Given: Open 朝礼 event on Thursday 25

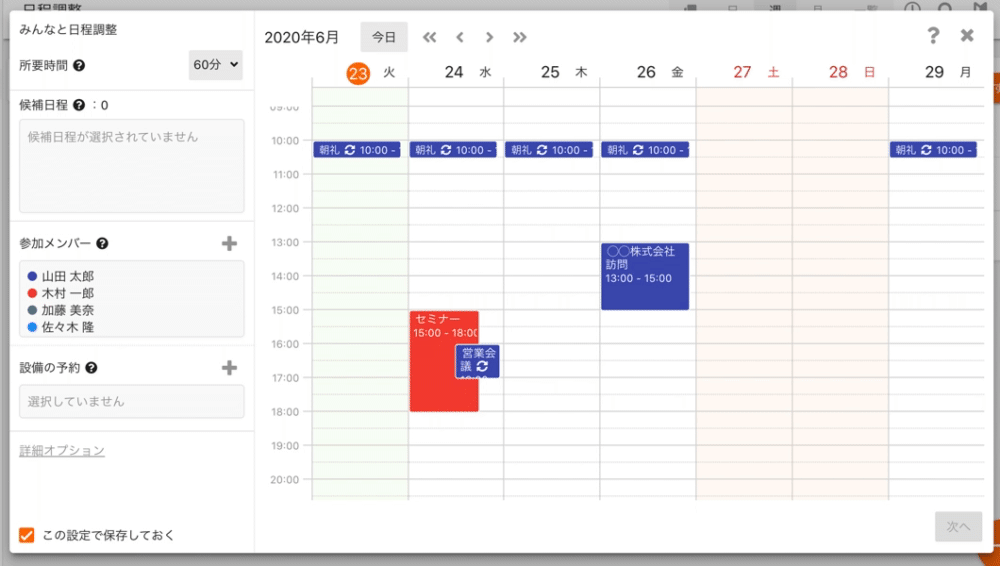Looking at the screenshot, I should pos(549,150).
